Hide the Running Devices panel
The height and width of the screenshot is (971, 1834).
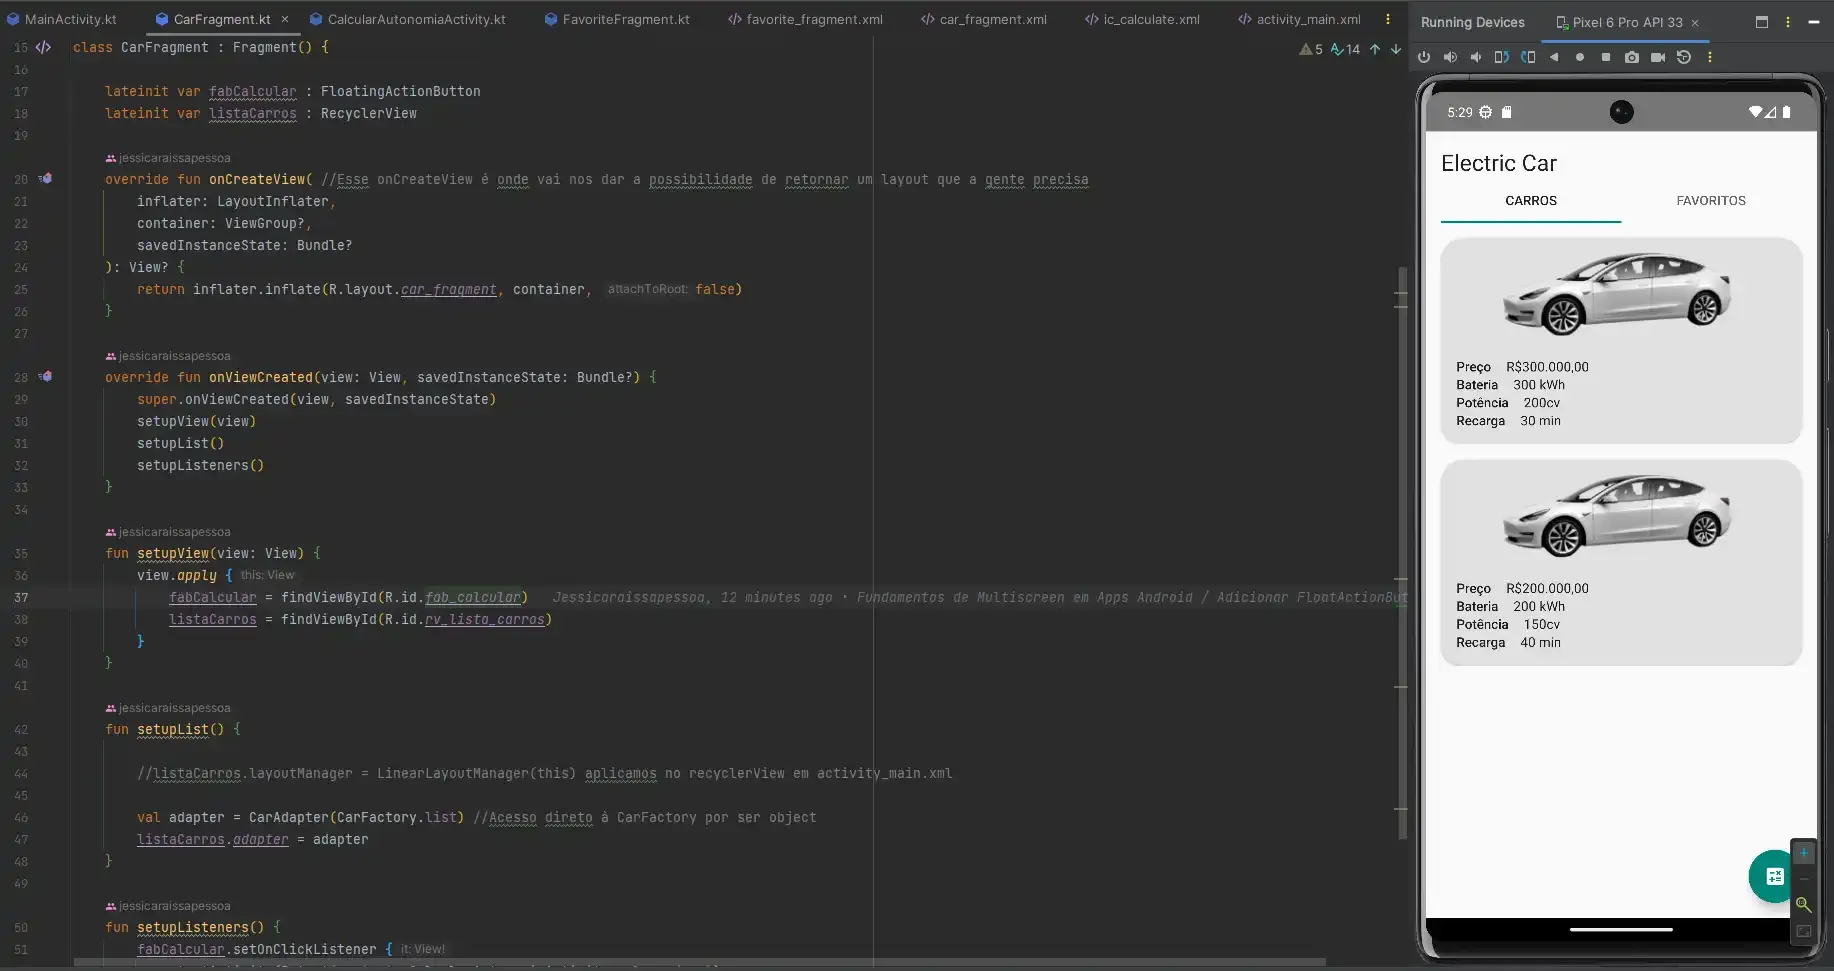pyautogui.click(x=1814, y=22)
